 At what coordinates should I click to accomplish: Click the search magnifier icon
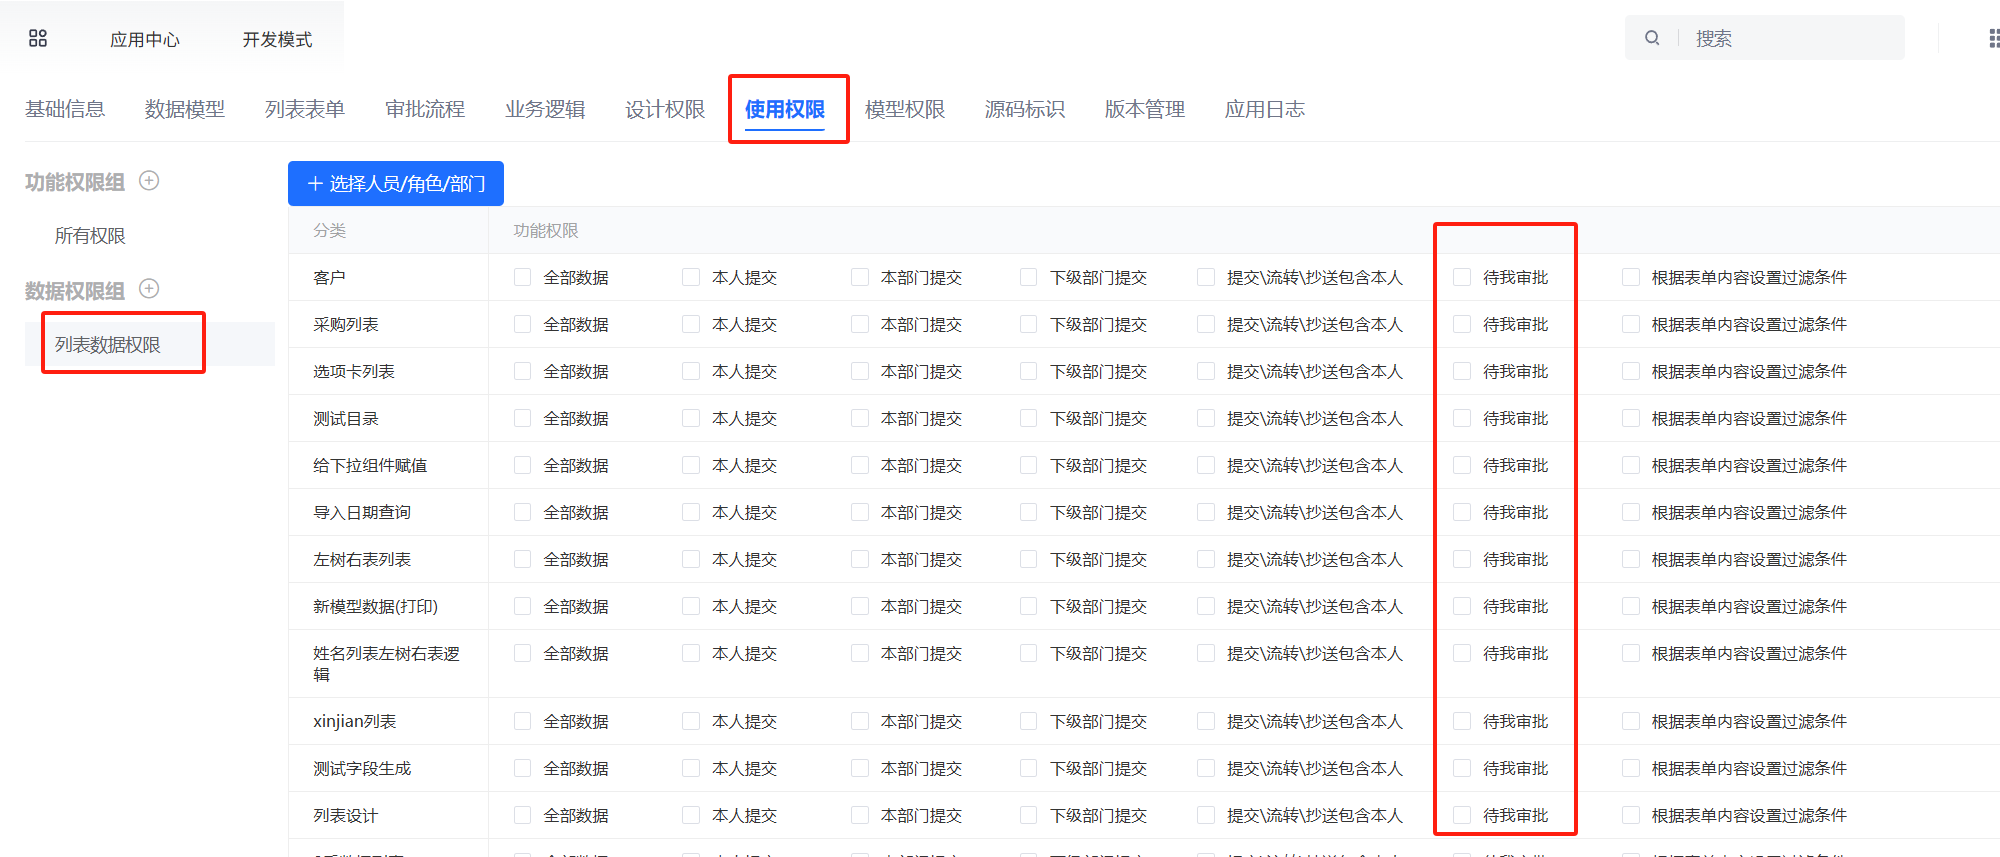click(1652, 38)
